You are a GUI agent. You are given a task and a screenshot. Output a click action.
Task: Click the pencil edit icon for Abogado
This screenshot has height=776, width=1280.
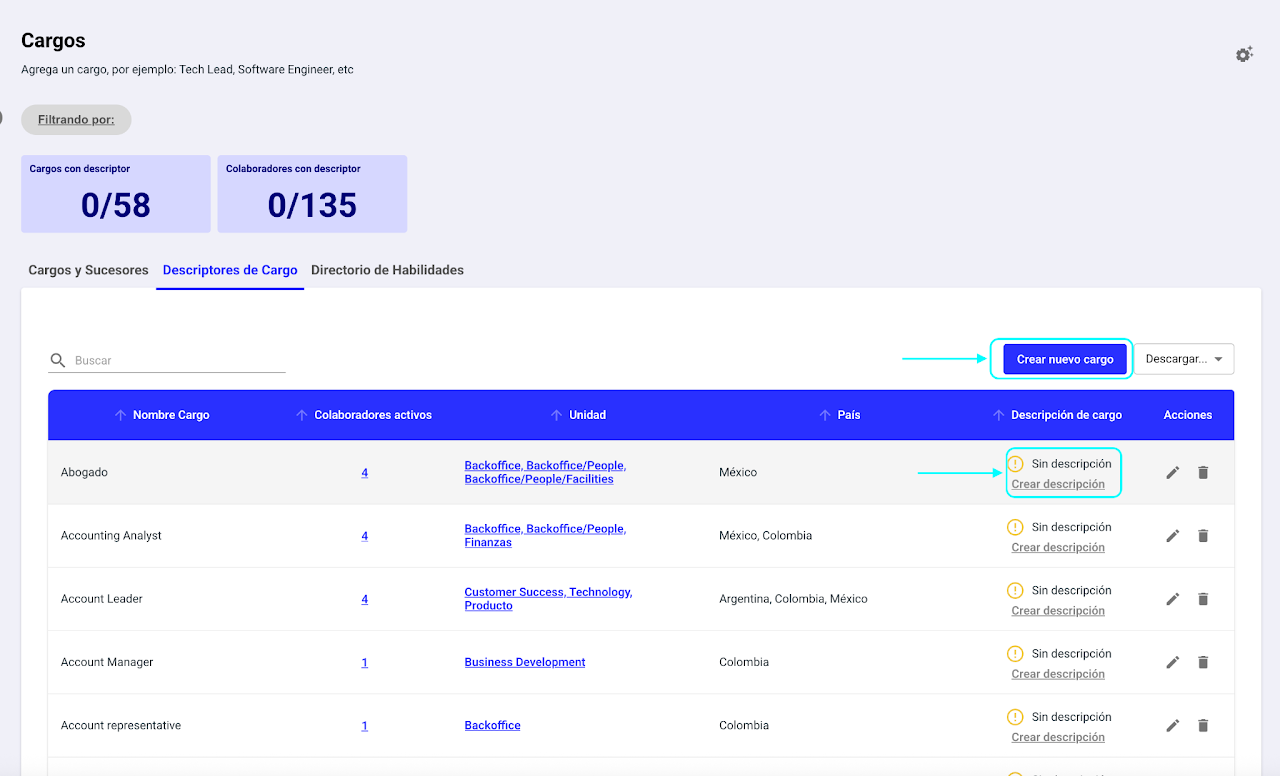pos(1173,472)
